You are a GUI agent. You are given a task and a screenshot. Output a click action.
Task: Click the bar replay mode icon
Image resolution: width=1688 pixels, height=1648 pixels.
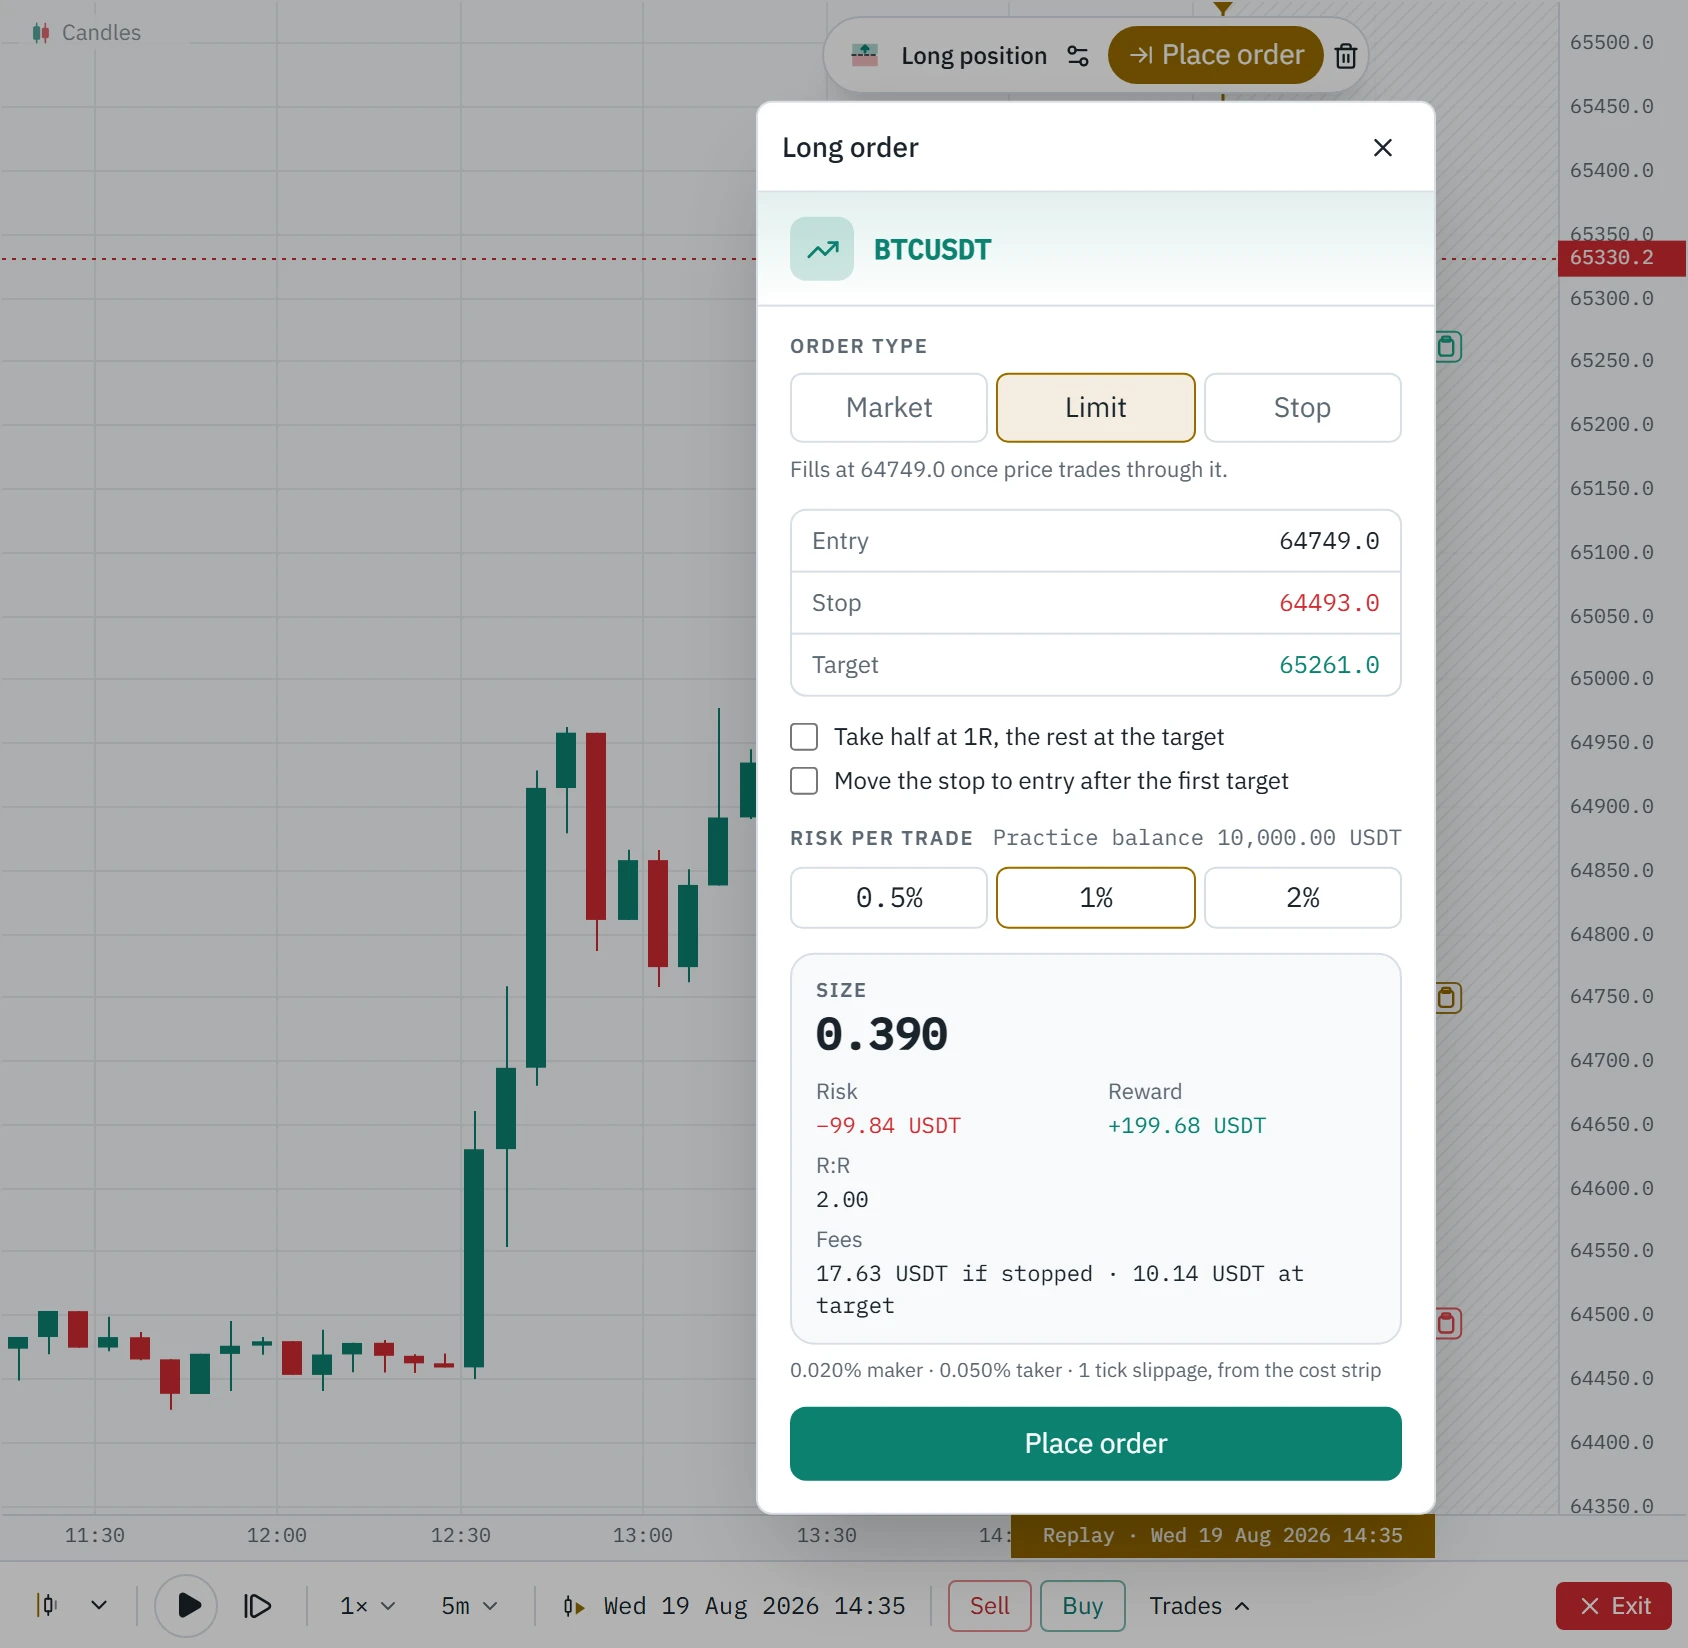click(47, 1605)
